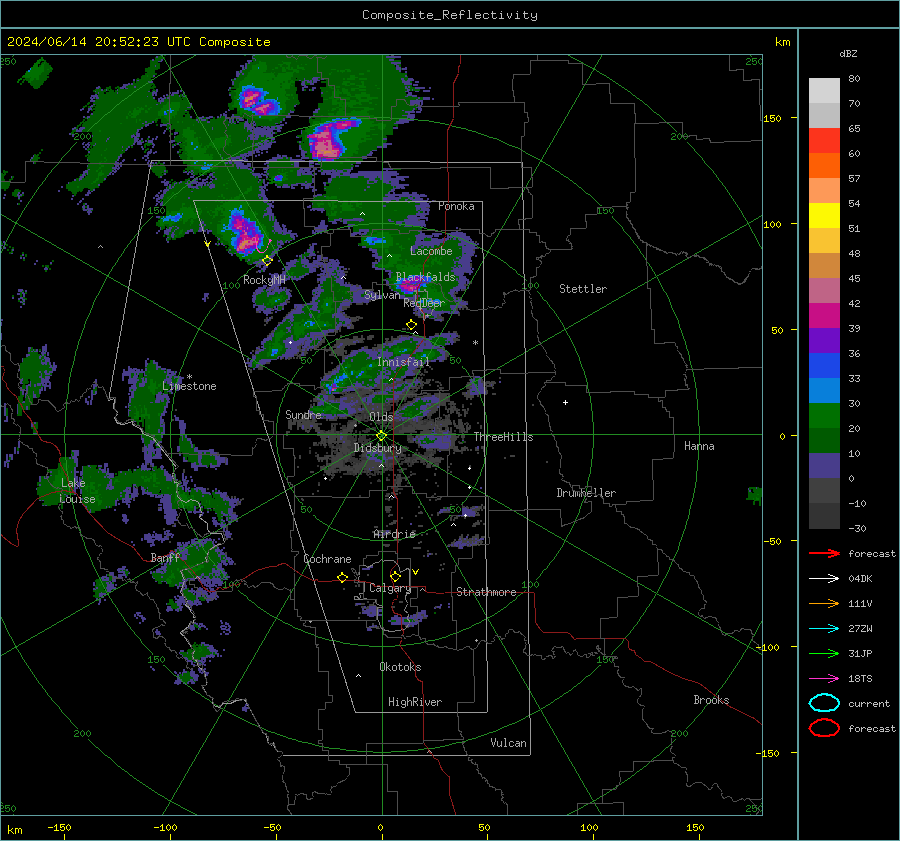Click the yellow diamond marker below RedDeer
This screenshot has width=900, height=841.
411,325
